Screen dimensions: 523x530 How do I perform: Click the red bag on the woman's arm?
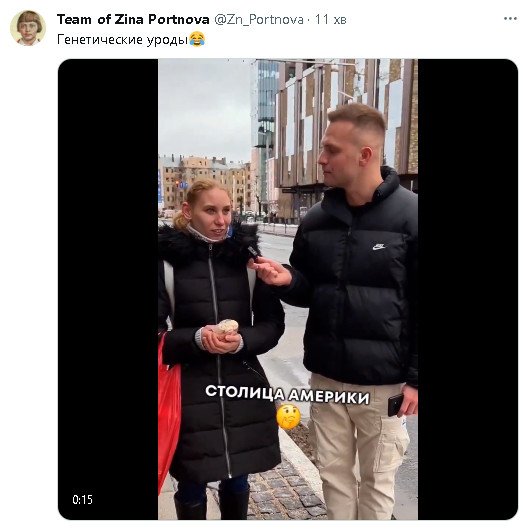[169, 406]
